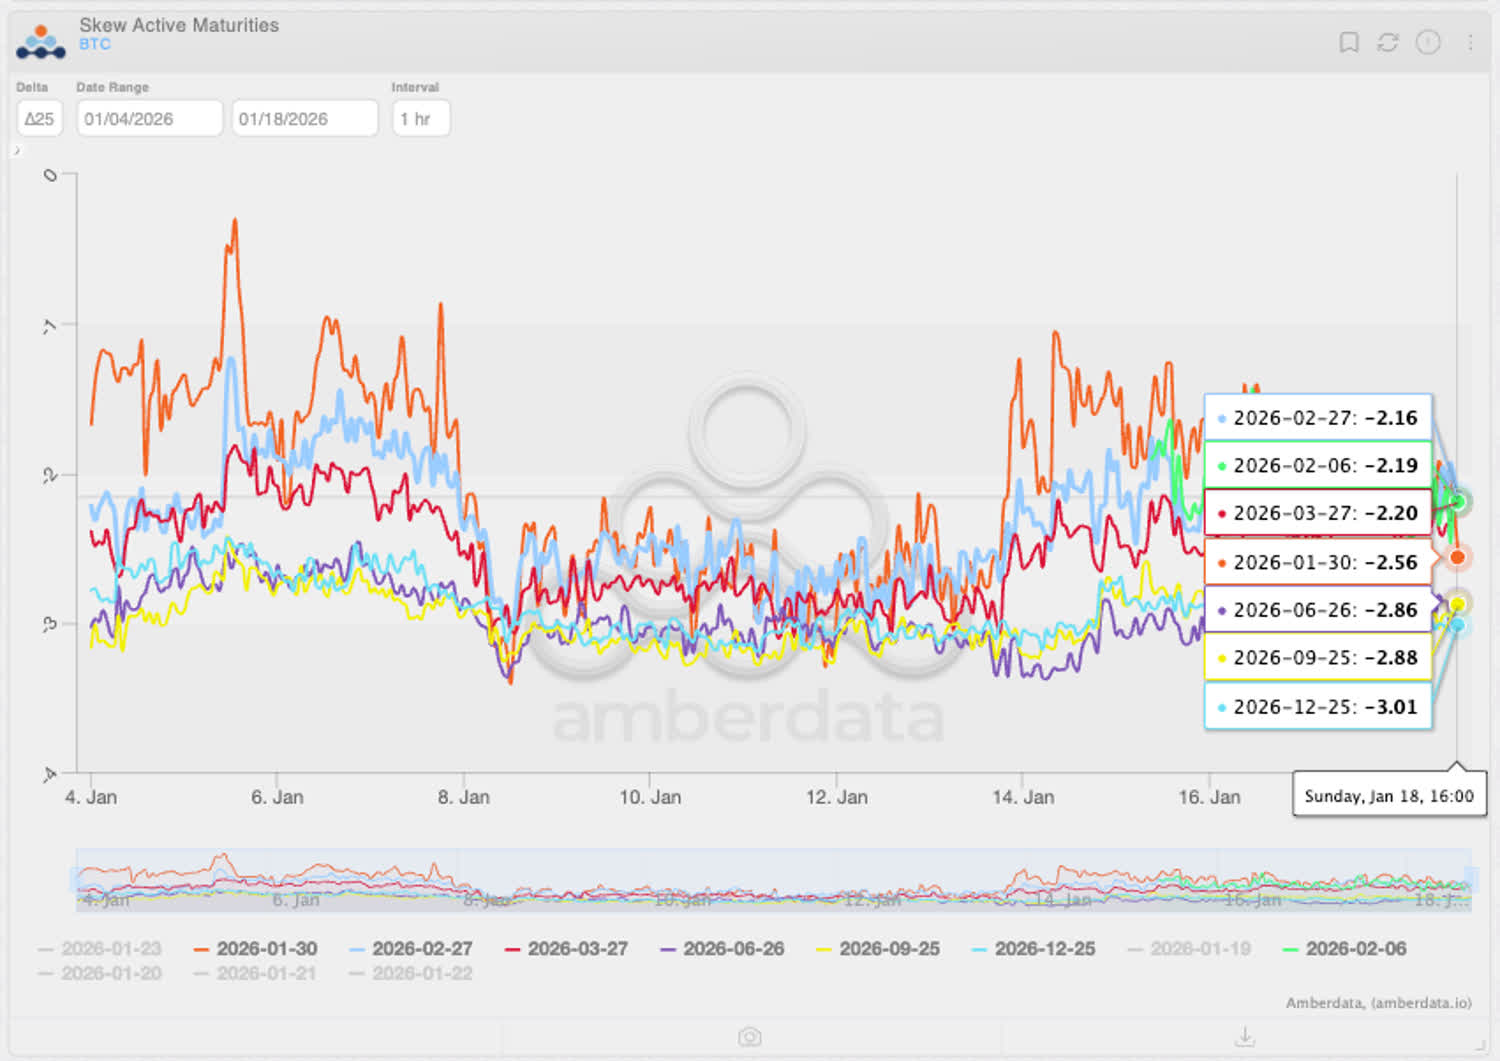Viewport: 1500px width, 1061px height.
Task: Click the "8. Jan" main x-axis label
Action: coord(464,798)
